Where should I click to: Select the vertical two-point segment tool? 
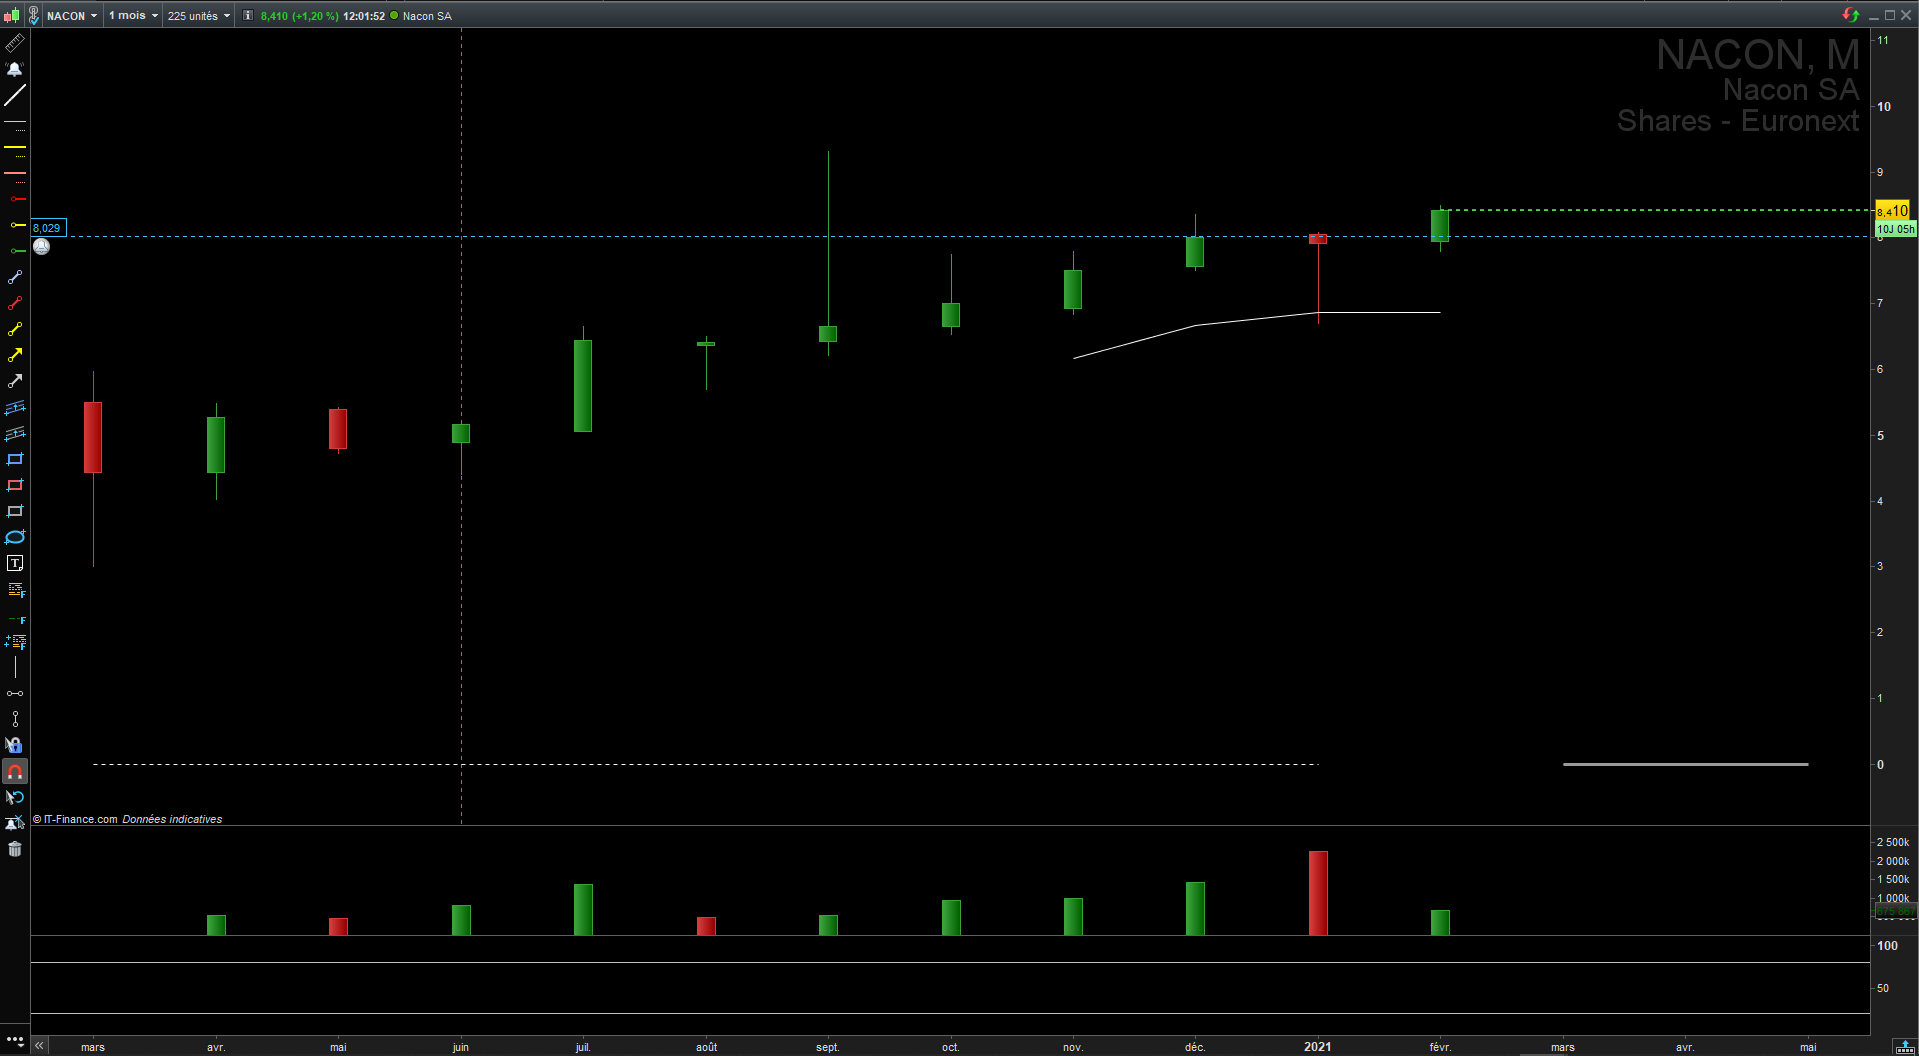point(15,719)
